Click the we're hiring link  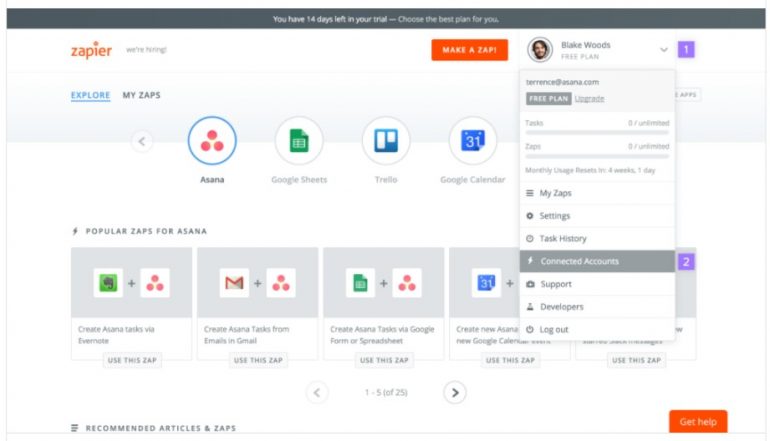point(146,50)
